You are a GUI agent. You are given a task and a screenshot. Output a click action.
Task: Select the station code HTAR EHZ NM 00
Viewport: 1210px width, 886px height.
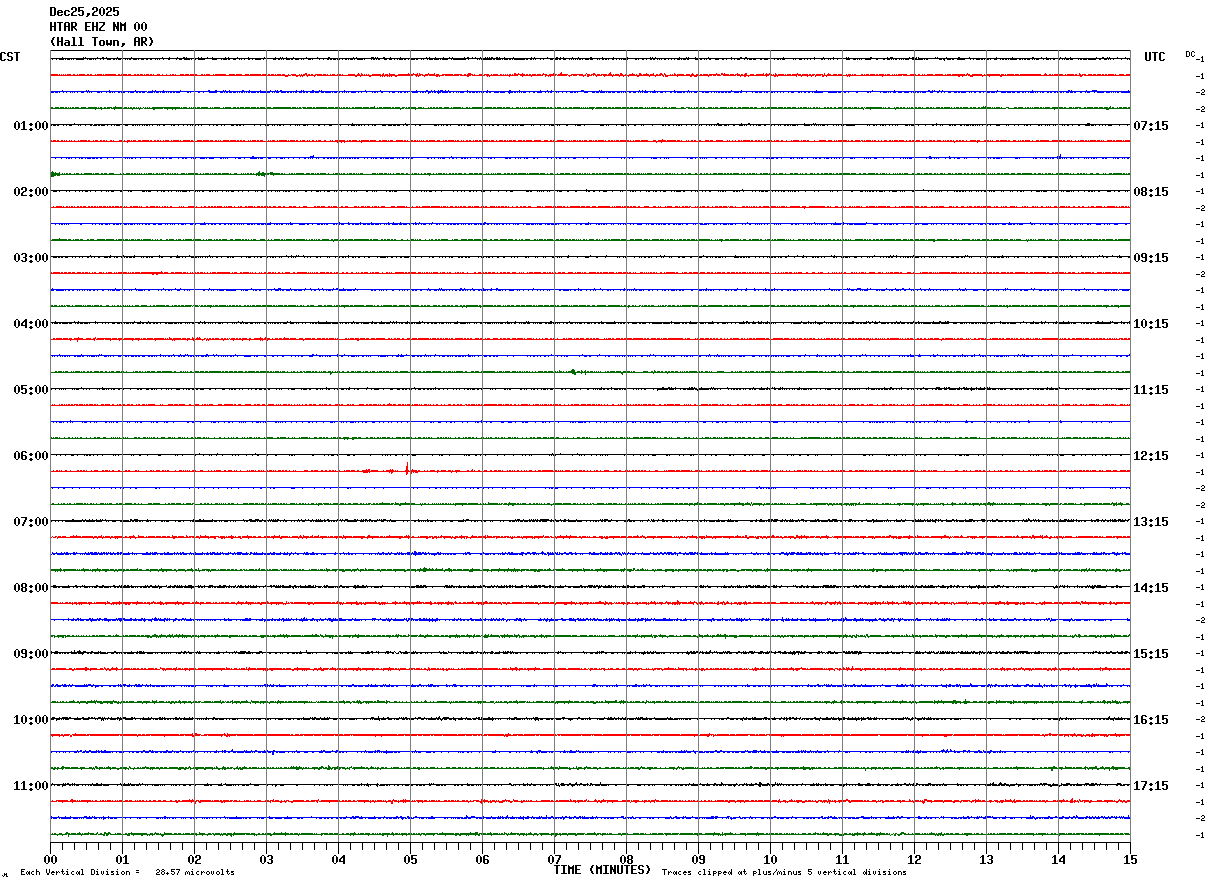click(x=98, y=27)
